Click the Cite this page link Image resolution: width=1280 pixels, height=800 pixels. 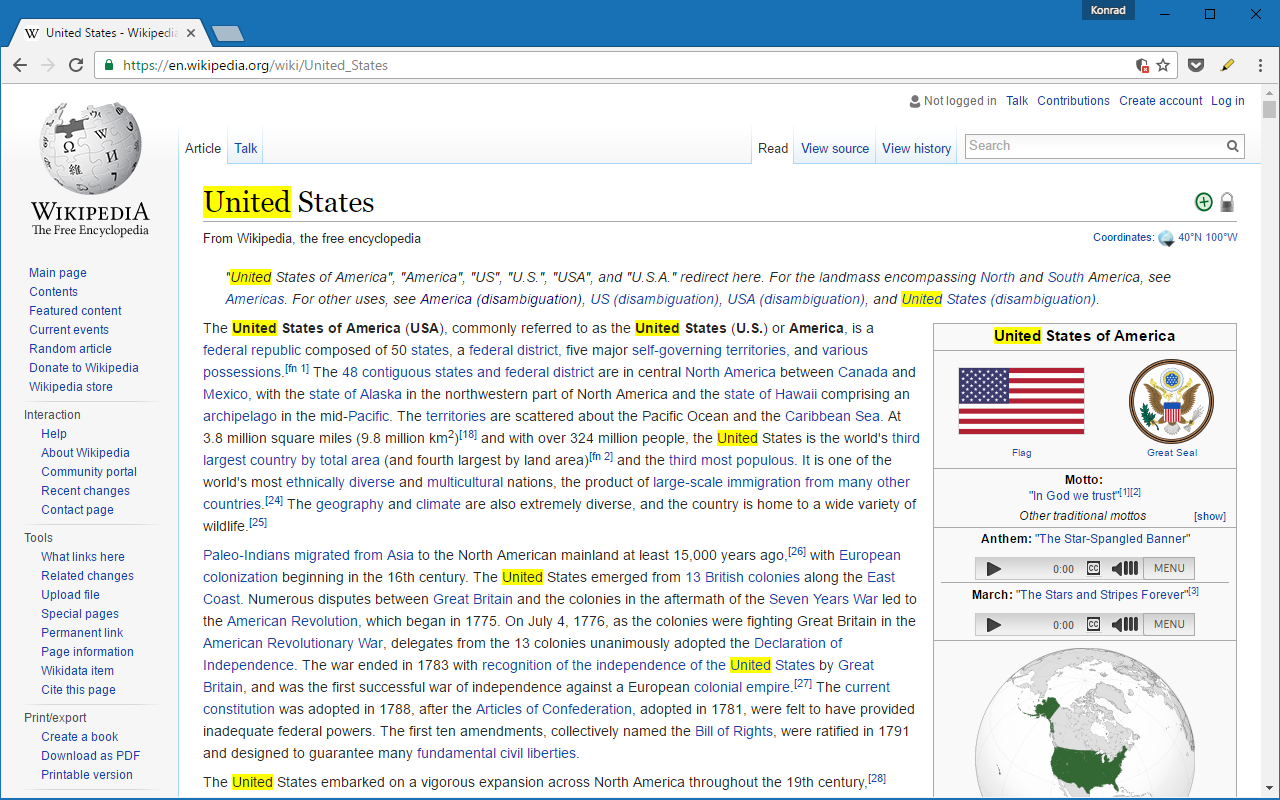tap(78, 690)
